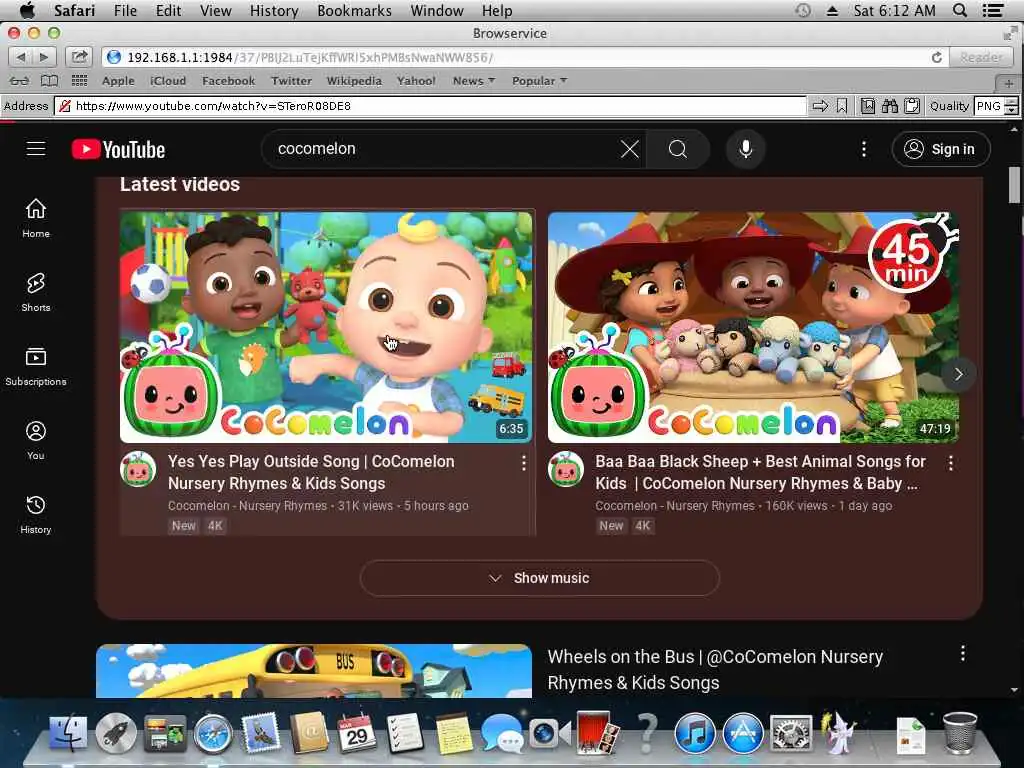Open Shorts in the sidebar
This screenshot has width=1024, height=768.
click(36, 293)
